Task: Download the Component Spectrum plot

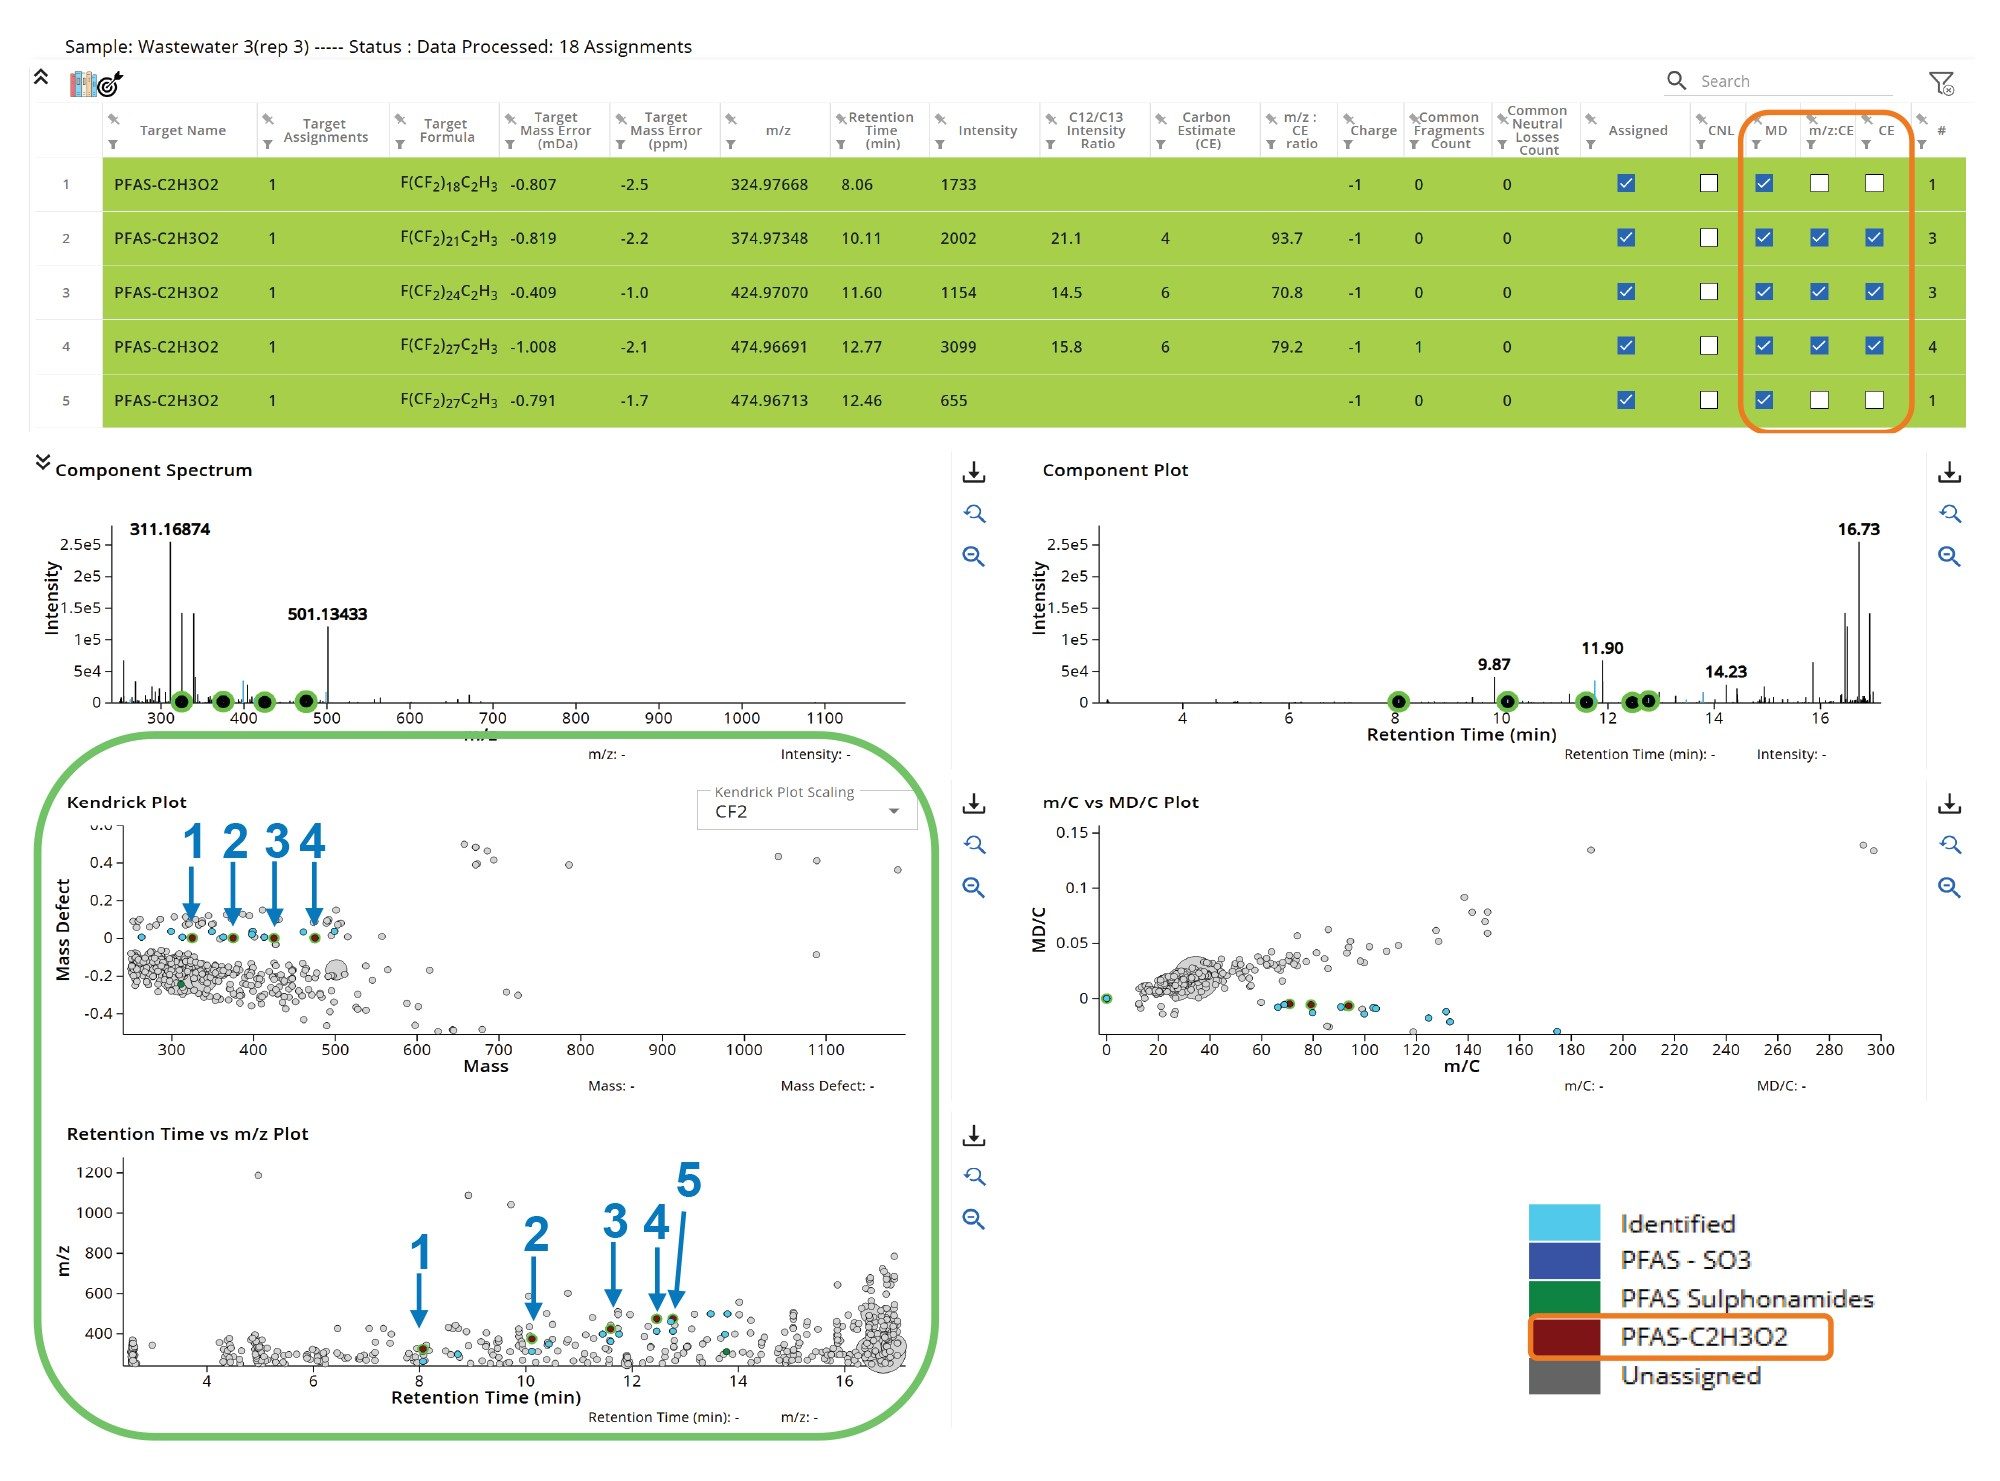Action: (x=974, y=472)
